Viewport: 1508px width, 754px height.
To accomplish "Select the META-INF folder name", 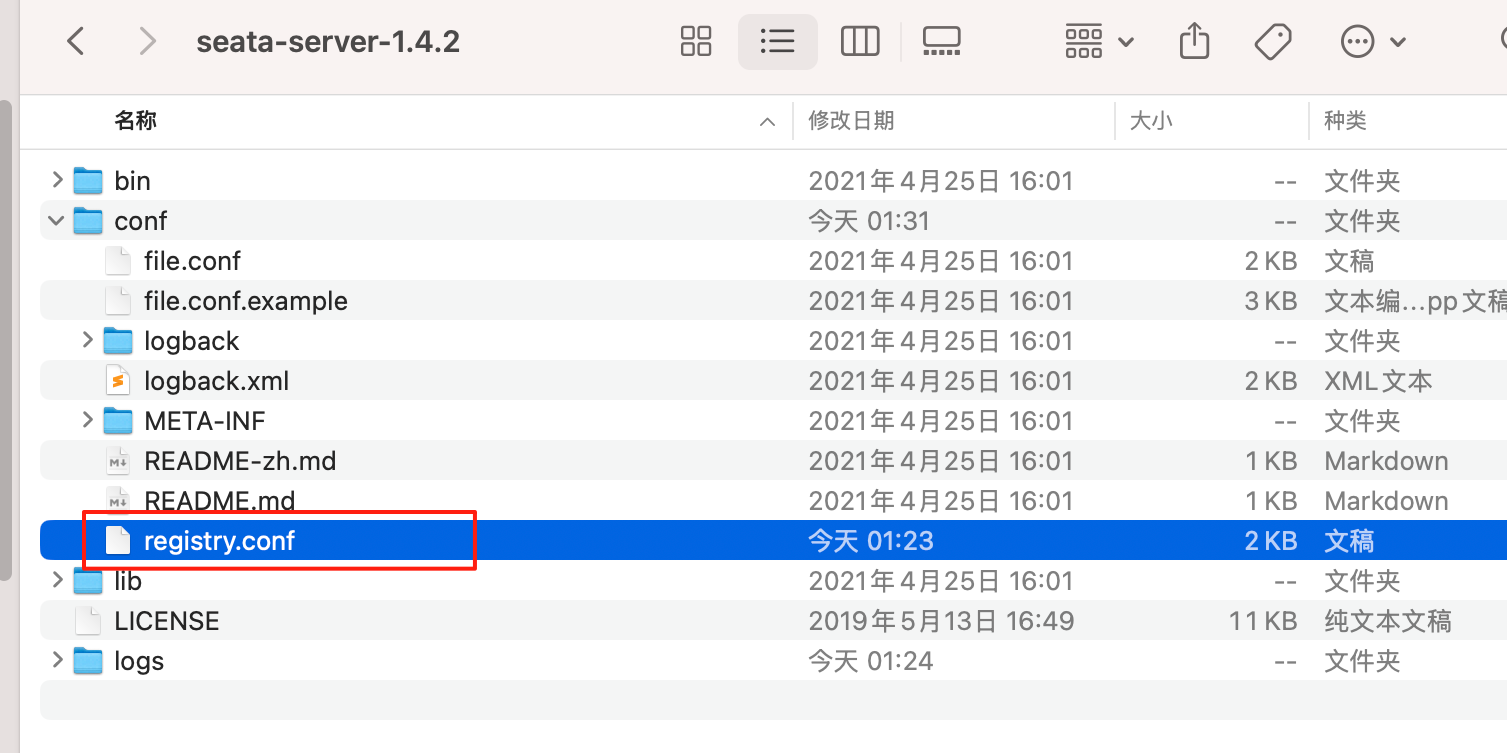I will coord(205,421).
